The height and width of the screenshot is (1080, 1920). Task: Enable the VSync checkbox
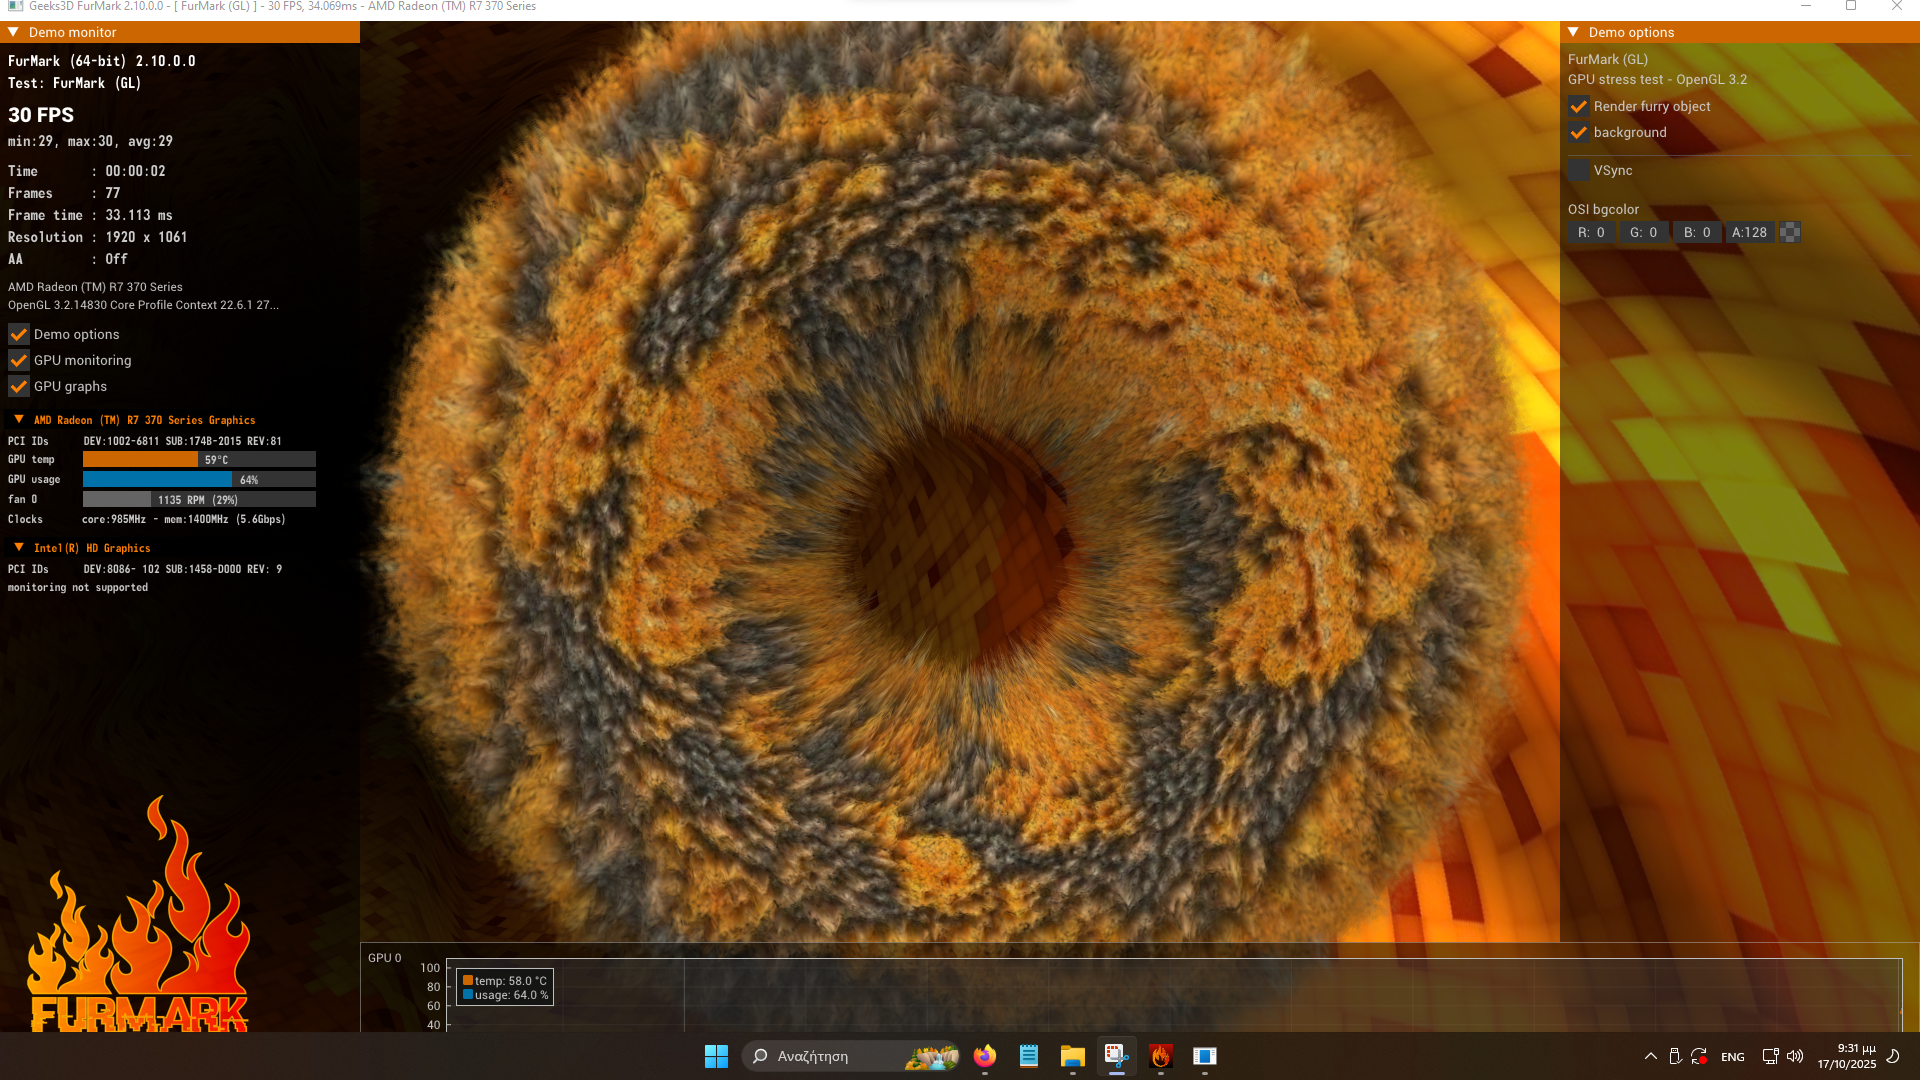1579,171
